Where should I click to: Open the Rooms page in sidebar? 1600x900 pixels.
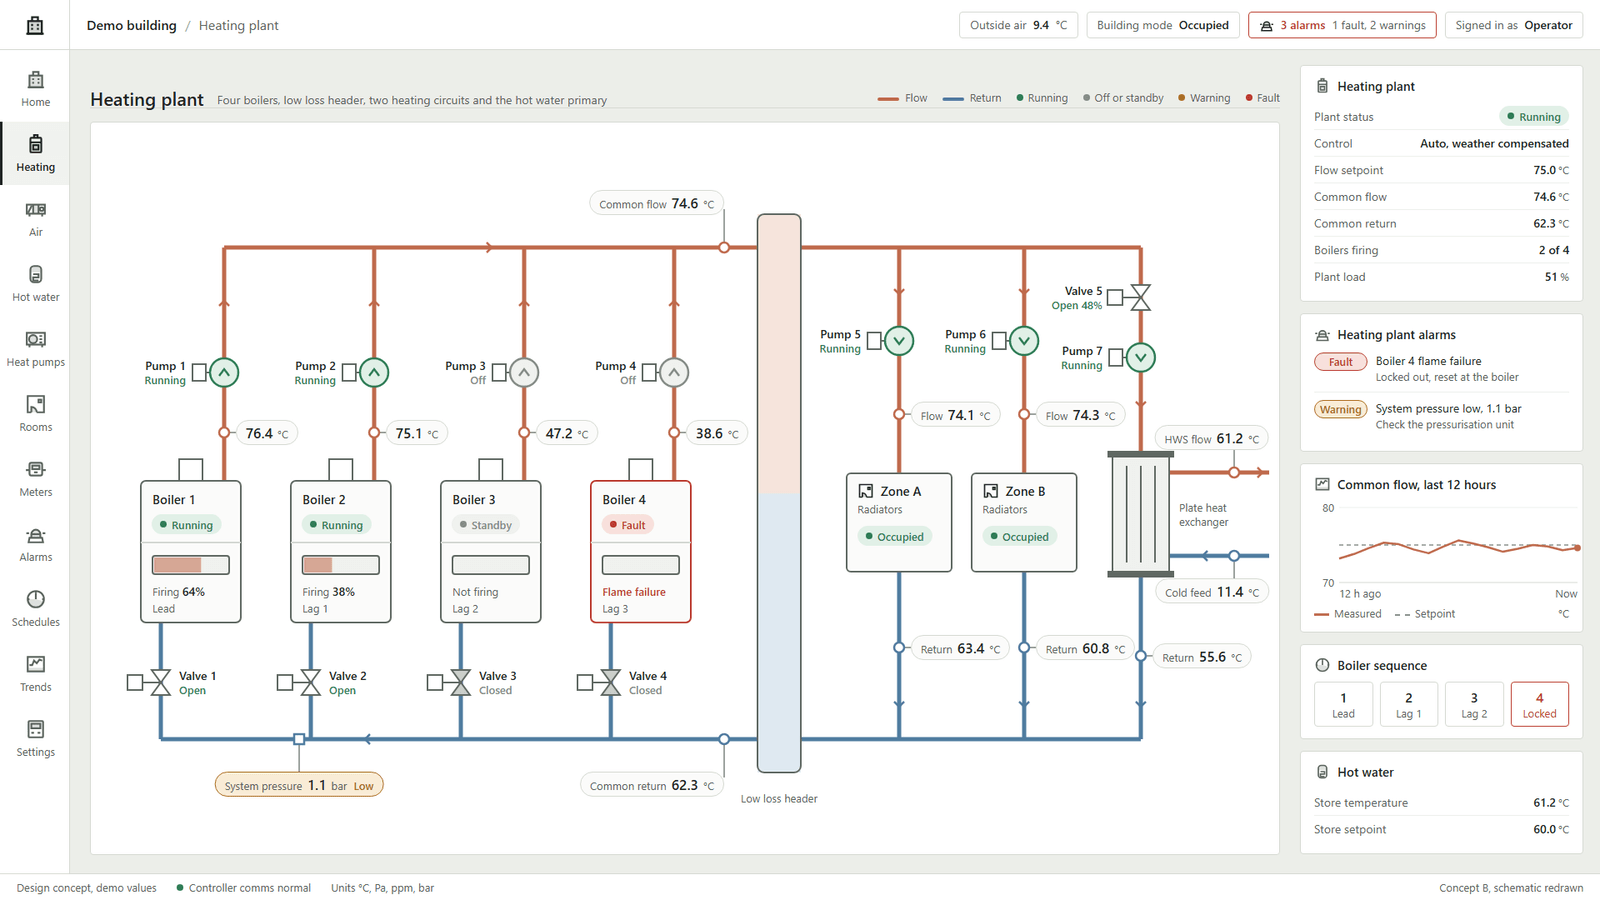point(35,414)
